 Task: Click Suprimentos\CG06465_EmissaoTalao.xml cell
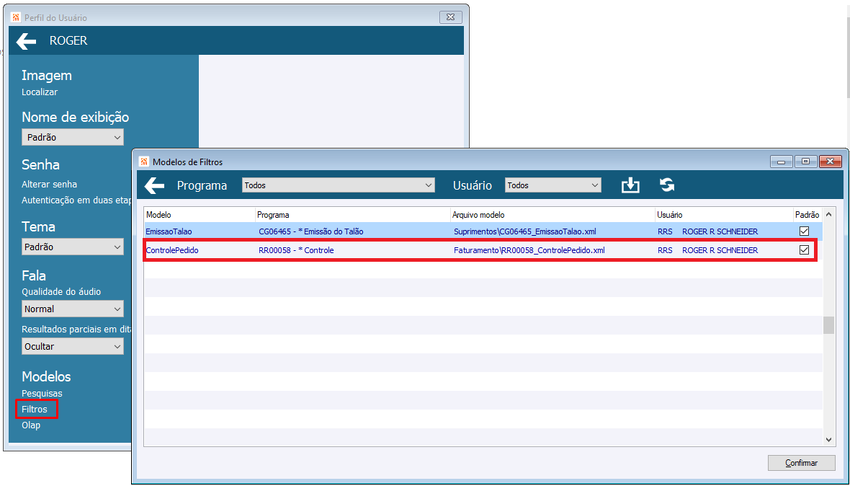[525, 231]
